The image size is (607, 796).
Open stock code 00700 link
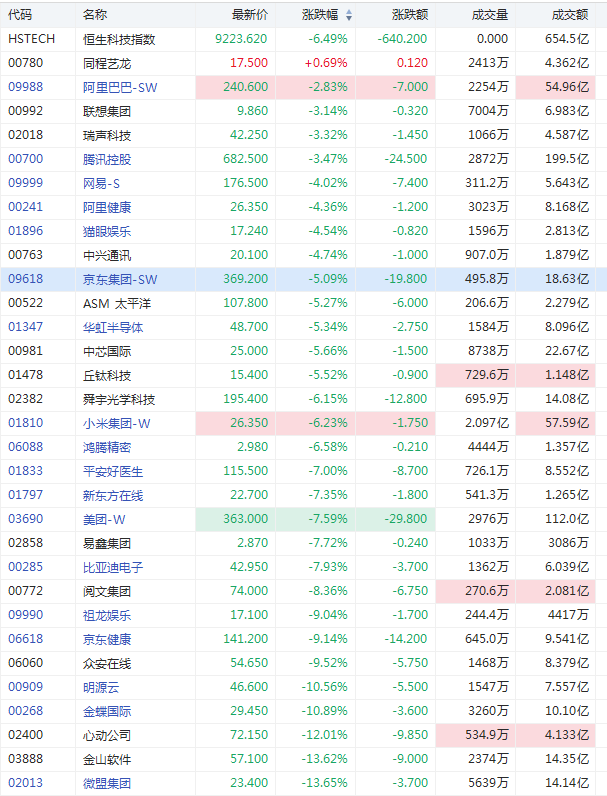click(x=25, y=159)
